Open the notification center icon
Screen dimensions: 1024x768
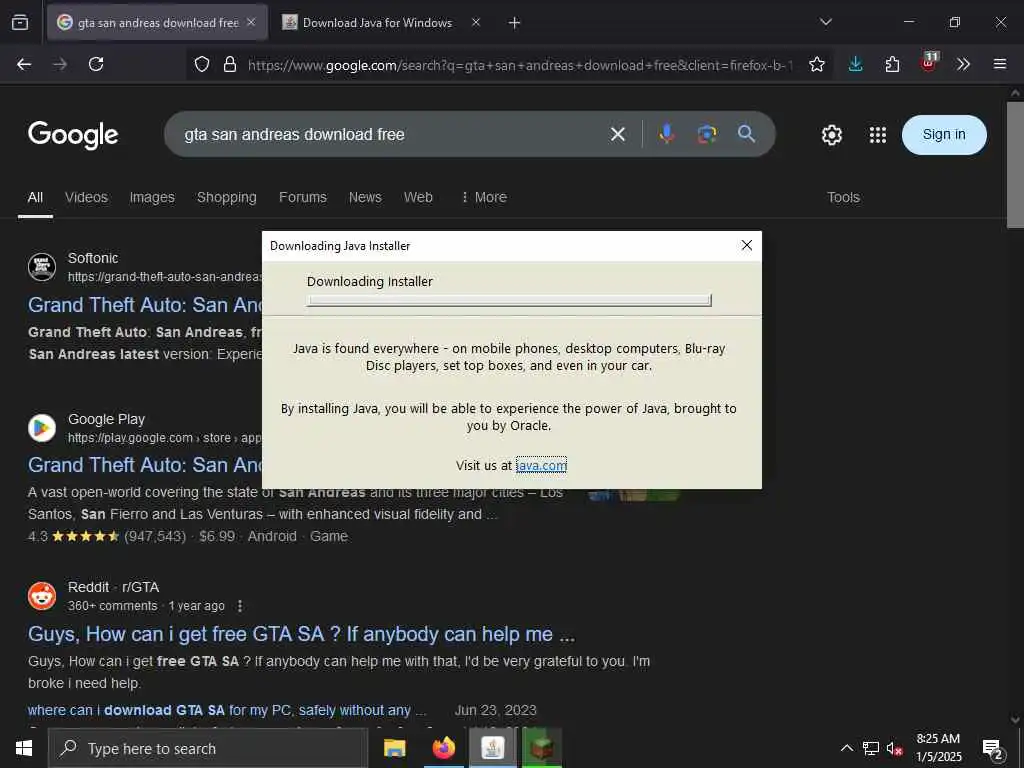[x=993, y=749]
